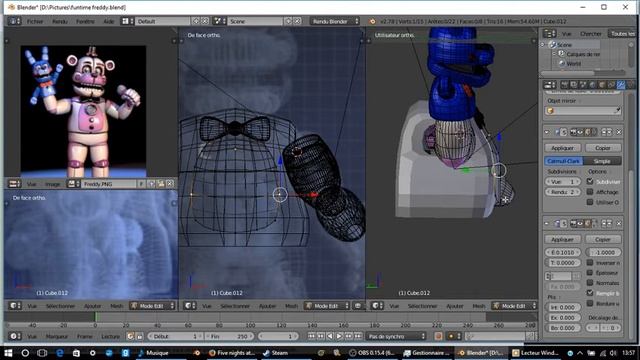Toggle the Épaisseur checkbox

tap(590, 272)
